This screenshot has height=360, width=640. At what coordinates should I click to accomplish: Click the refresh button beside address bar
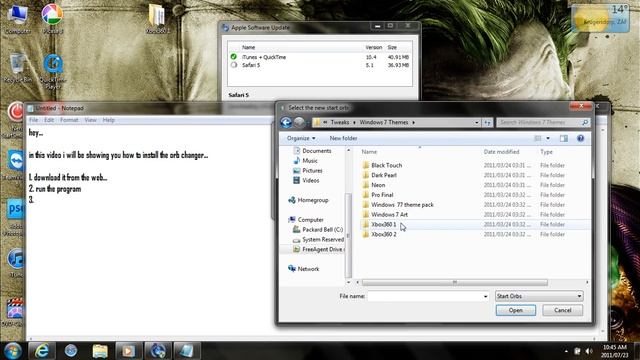coord(487,122)
